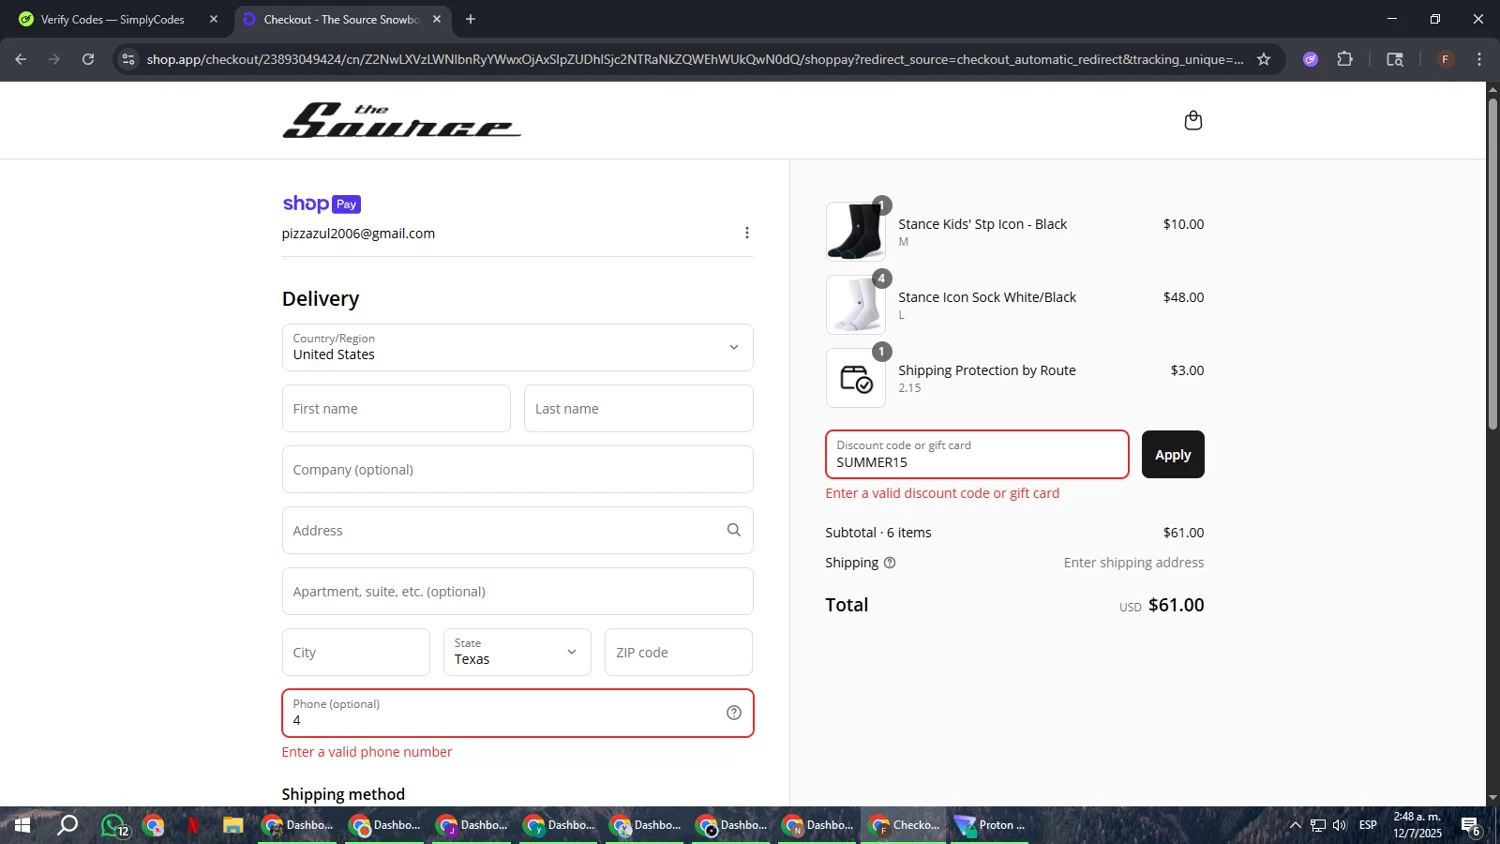1500x844 pixels.
Task: Click the ZIP code field
Action: [678, 652]
